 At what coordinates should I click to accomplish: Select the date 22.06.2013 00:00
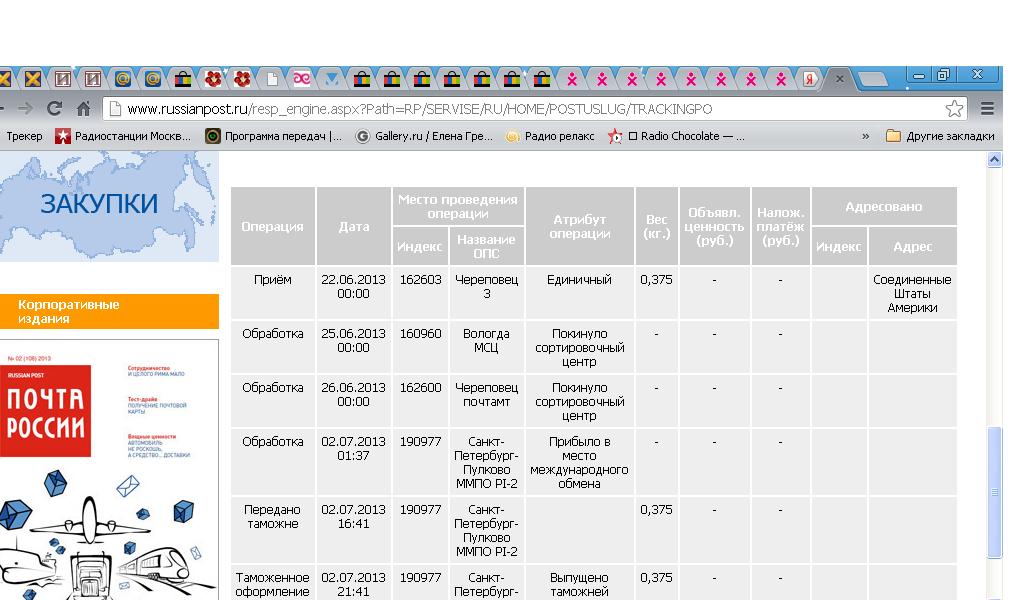click(x=353, y=292)
